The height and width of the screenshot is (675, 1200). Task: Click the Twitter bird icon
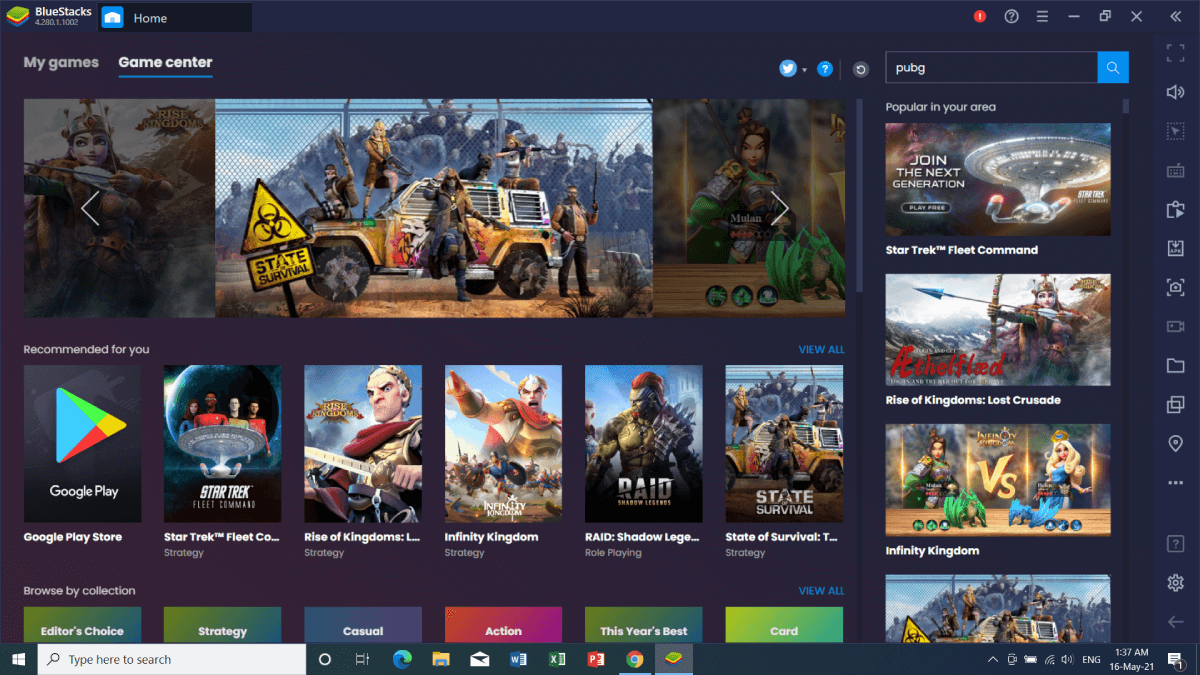pos(788,69)
